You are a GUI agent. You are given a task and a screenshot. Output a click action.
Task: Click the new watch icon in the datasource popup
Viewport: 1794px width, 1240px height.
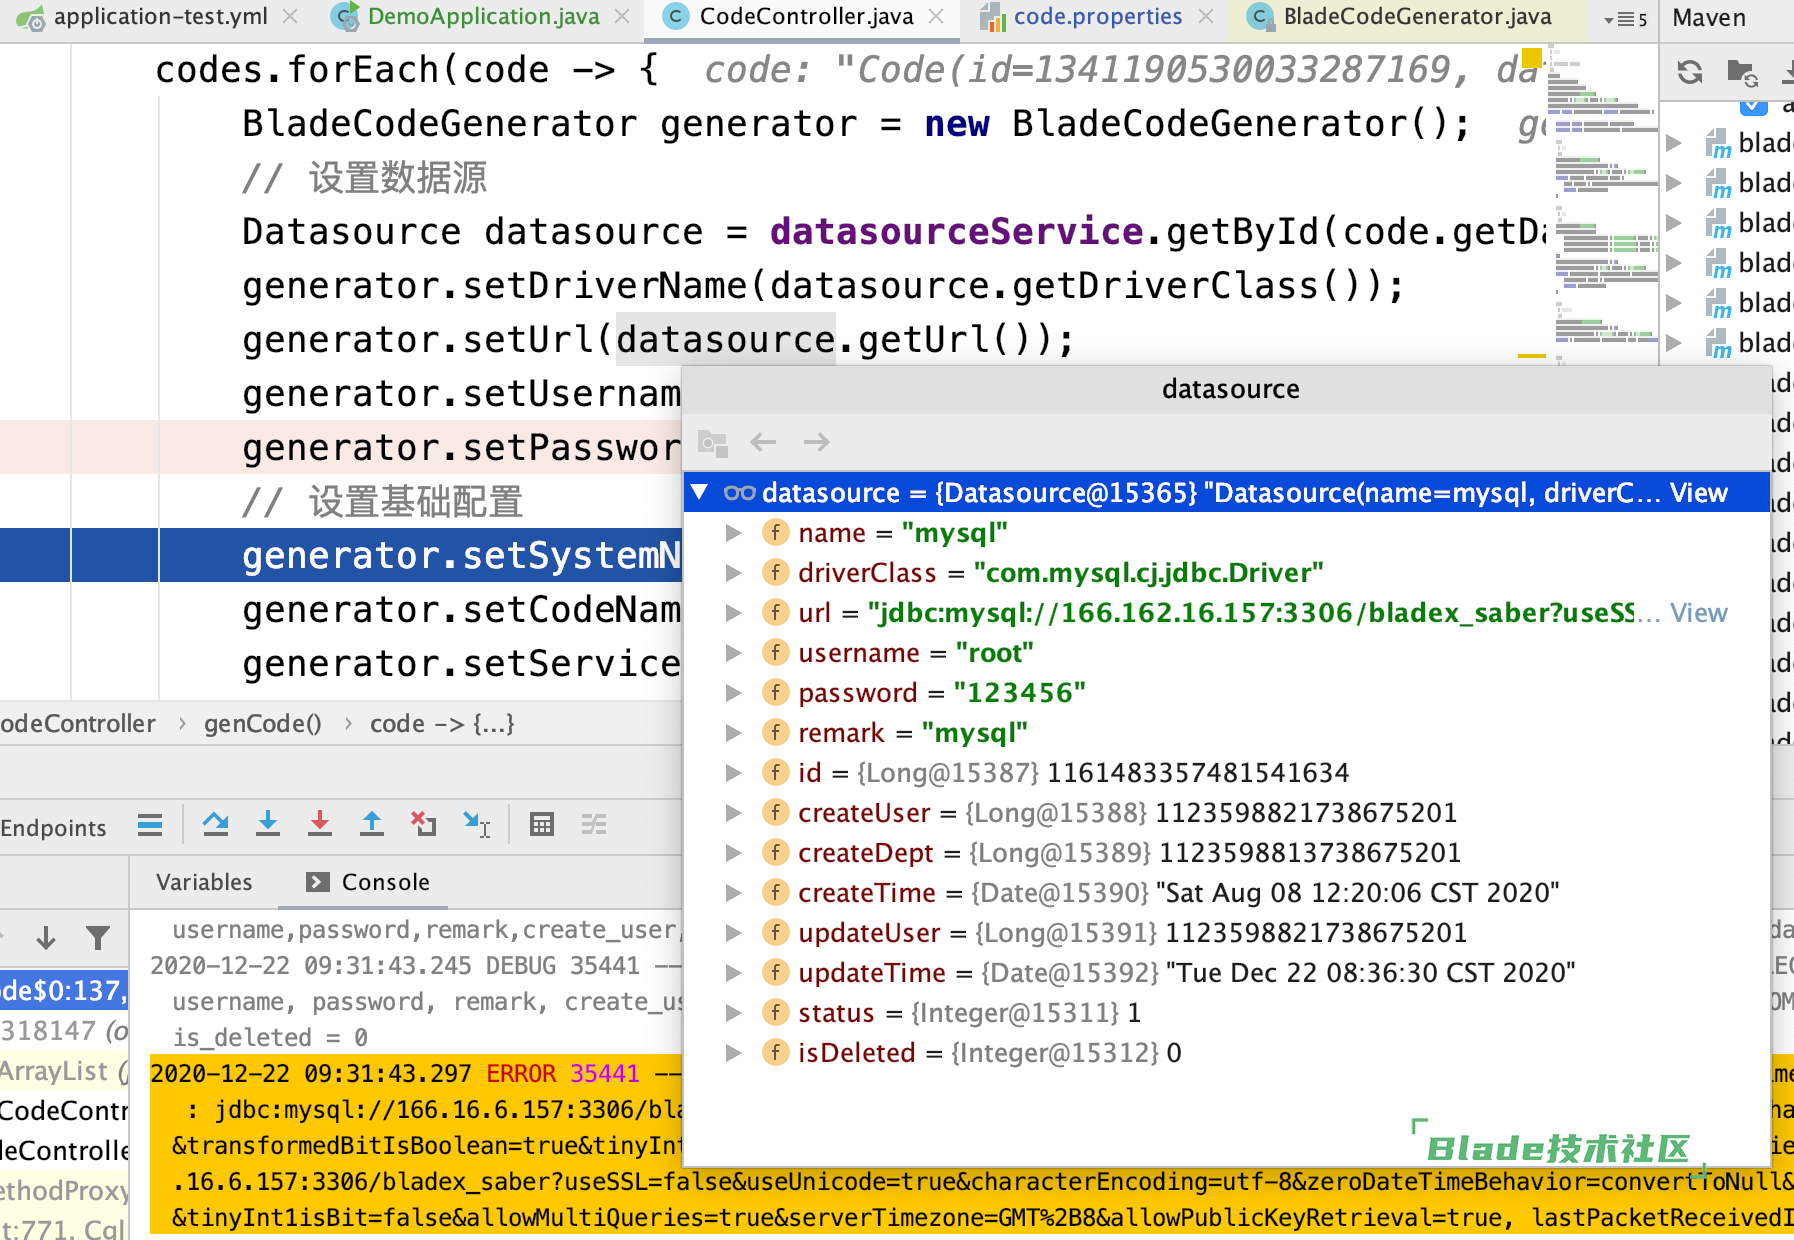[x=713, y=442]
